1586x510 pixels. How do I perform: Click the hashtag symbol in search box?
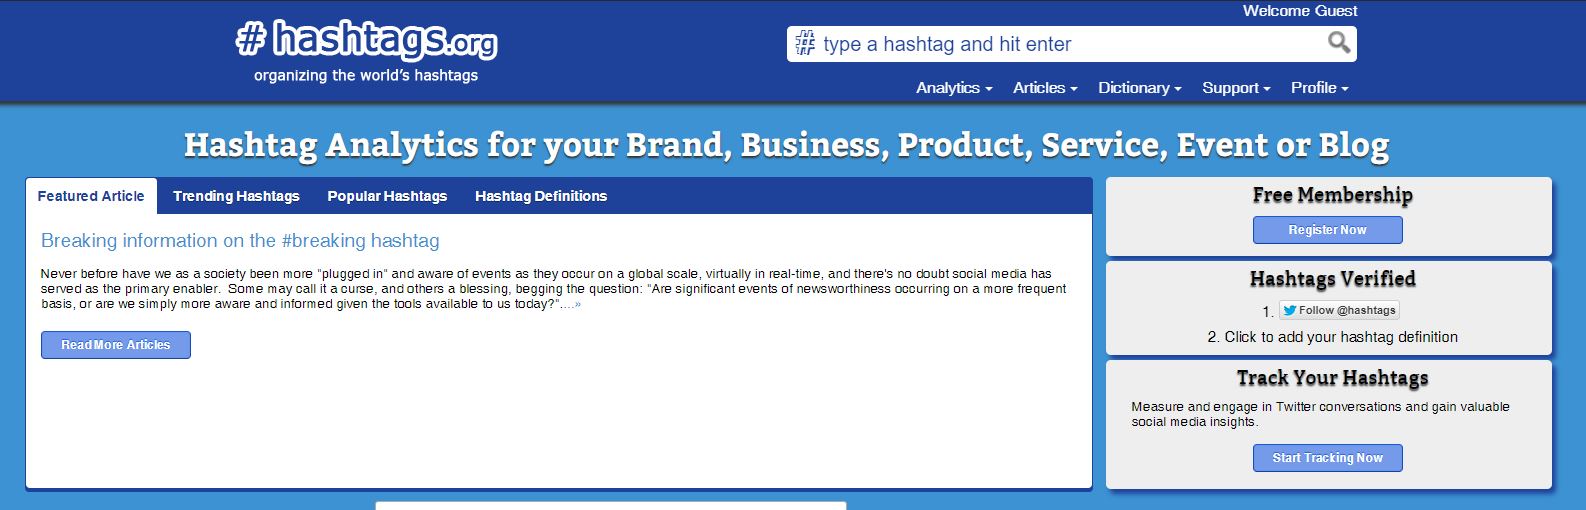tap(805, 44)
